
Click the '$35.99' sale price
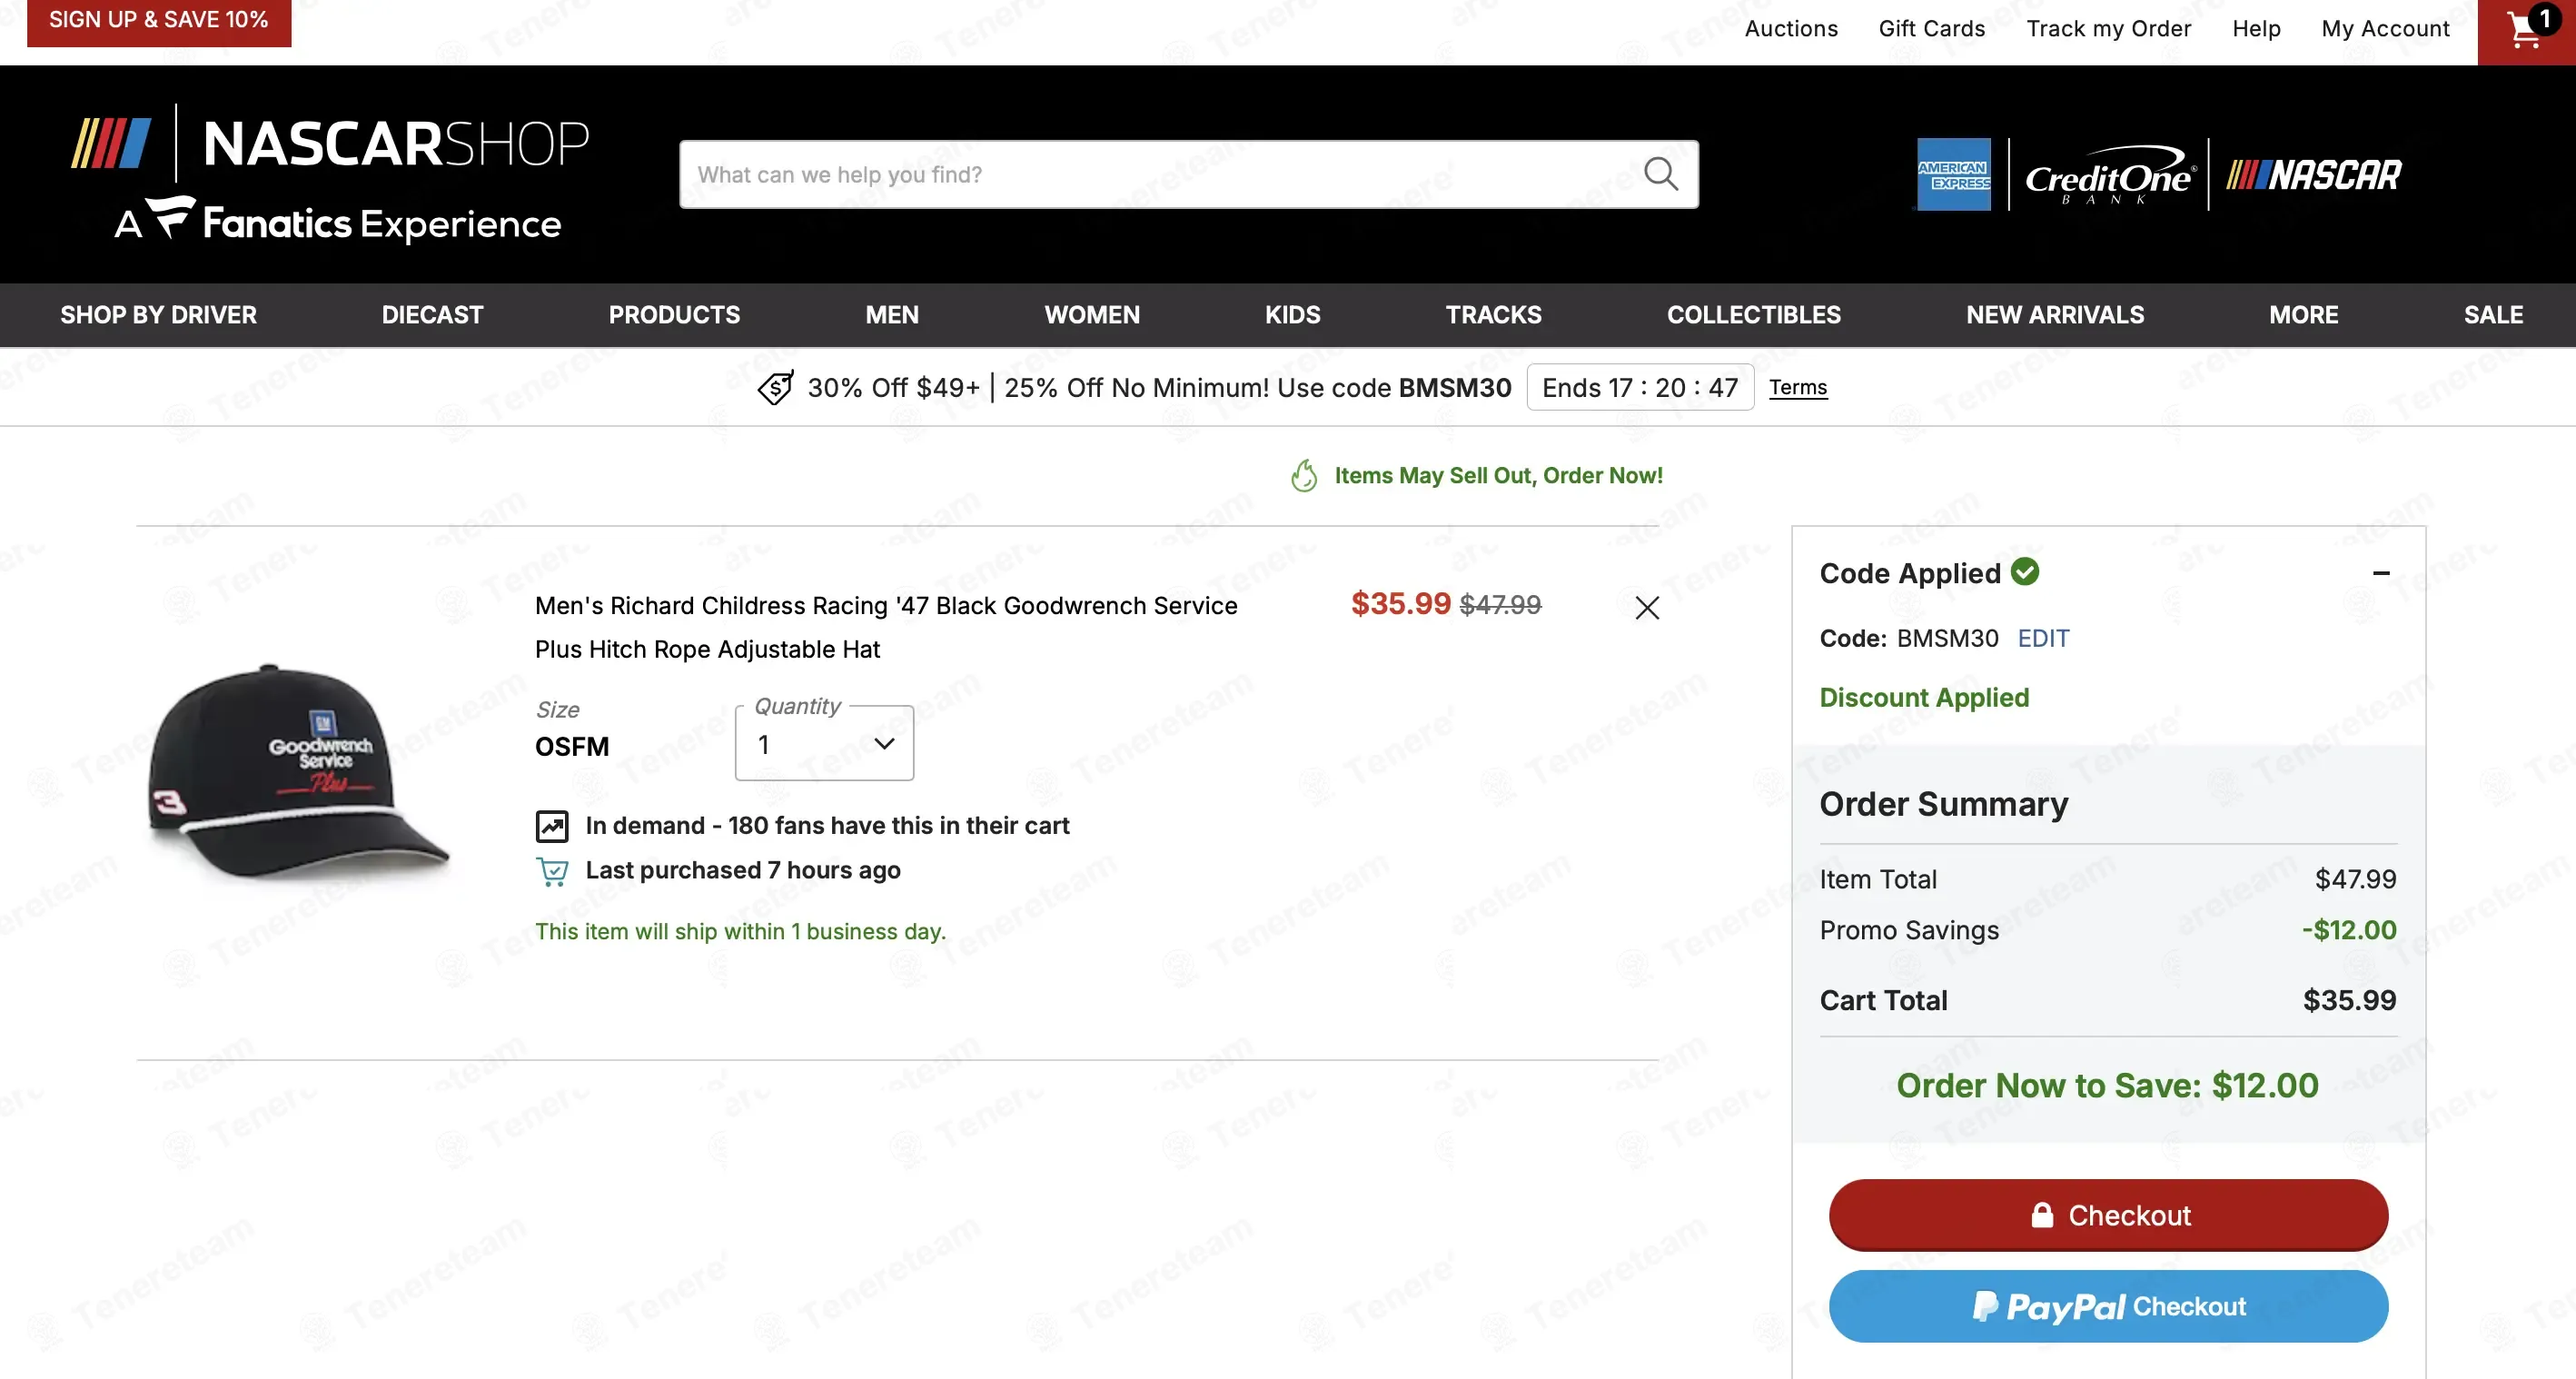point(1400,603)
